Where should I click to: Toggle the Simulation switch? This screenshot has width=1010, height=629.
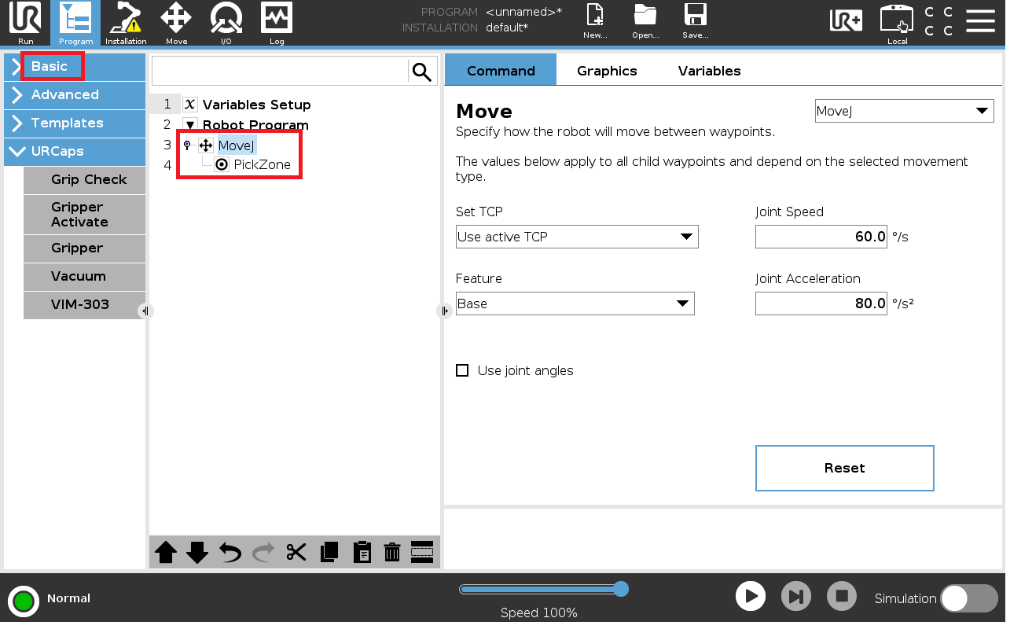point(969,599)
